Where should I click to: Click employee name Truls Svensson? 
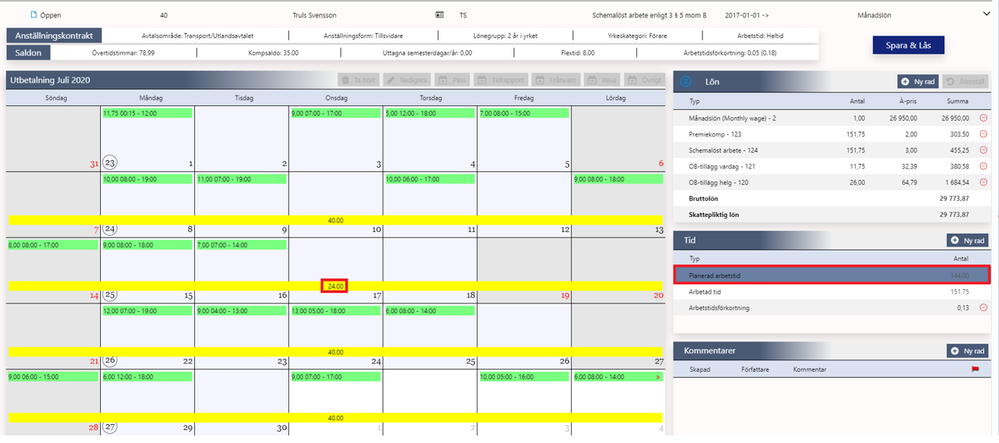tap(314, 14)
